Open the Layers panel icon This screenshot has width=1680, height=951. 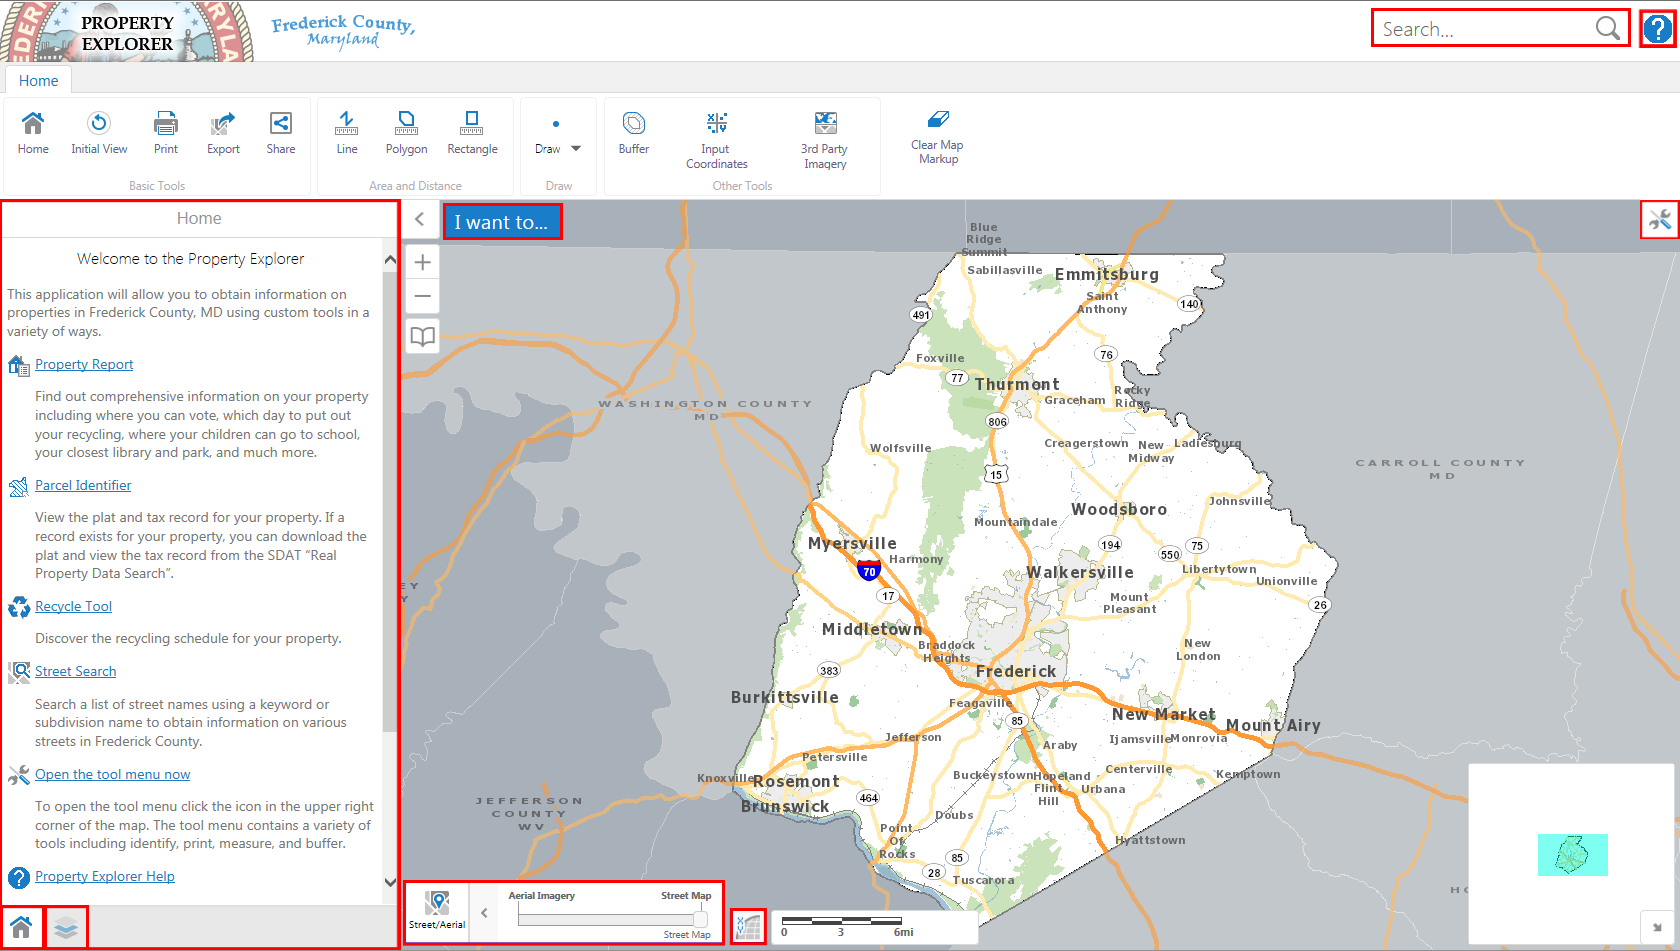pos(66,927)
